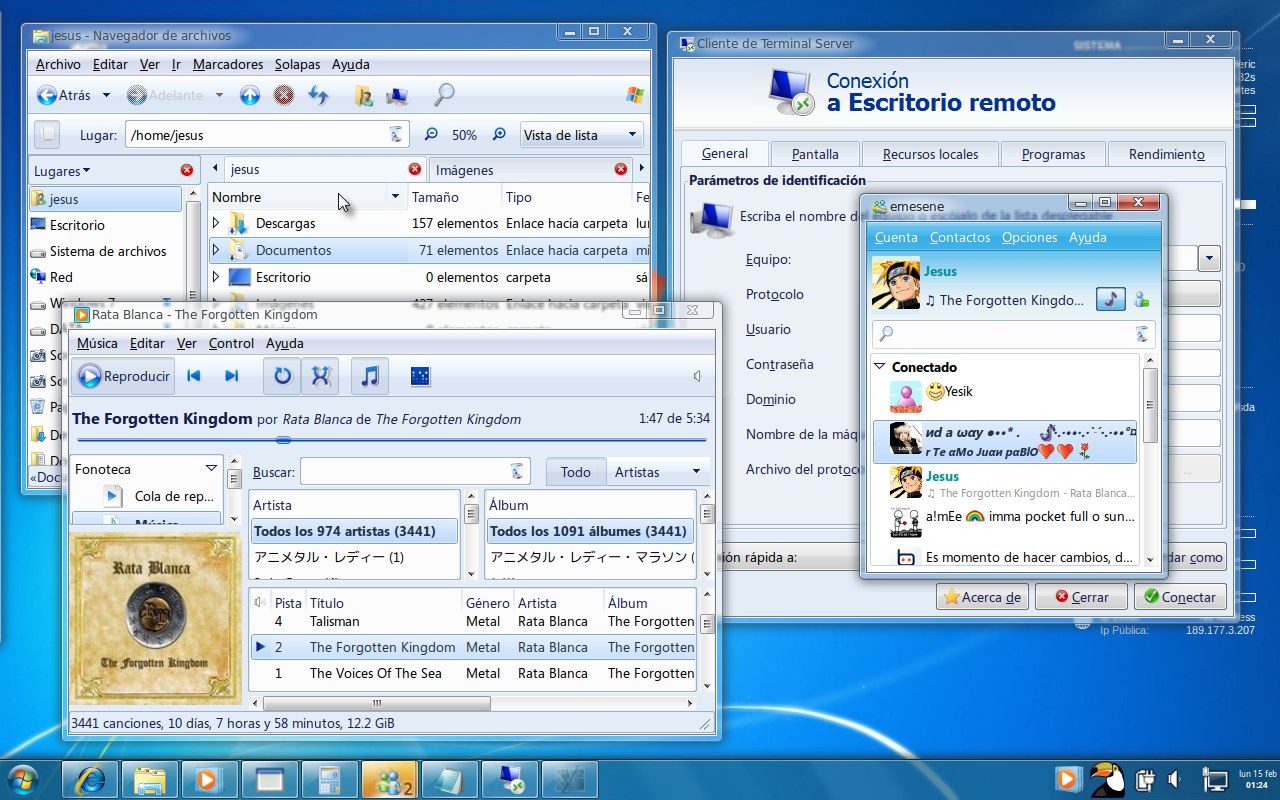1280x800 pixels.
Task: Click the zoom in icon right of 50%
Action: [497, 135]
